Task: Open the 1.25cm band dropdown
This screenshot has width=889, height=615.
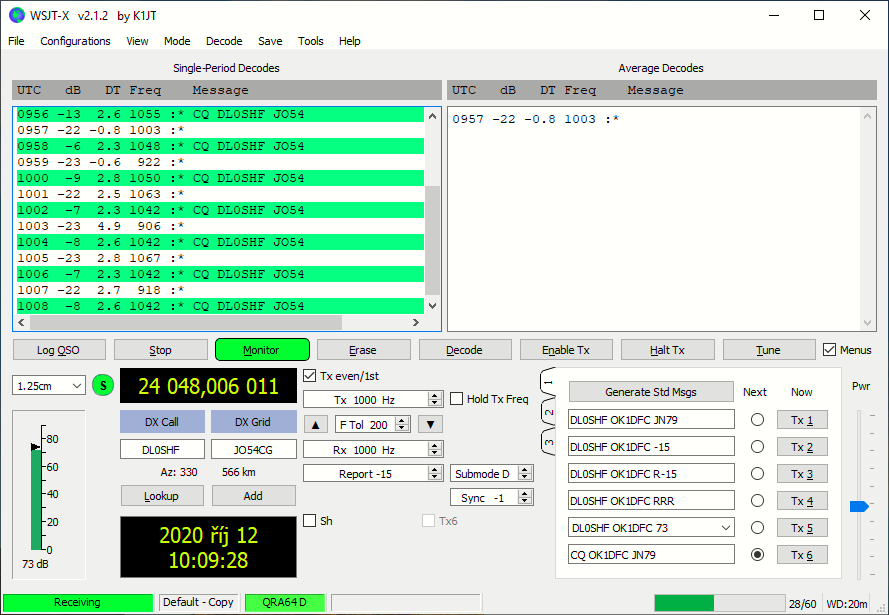Action: pos(49,386)
